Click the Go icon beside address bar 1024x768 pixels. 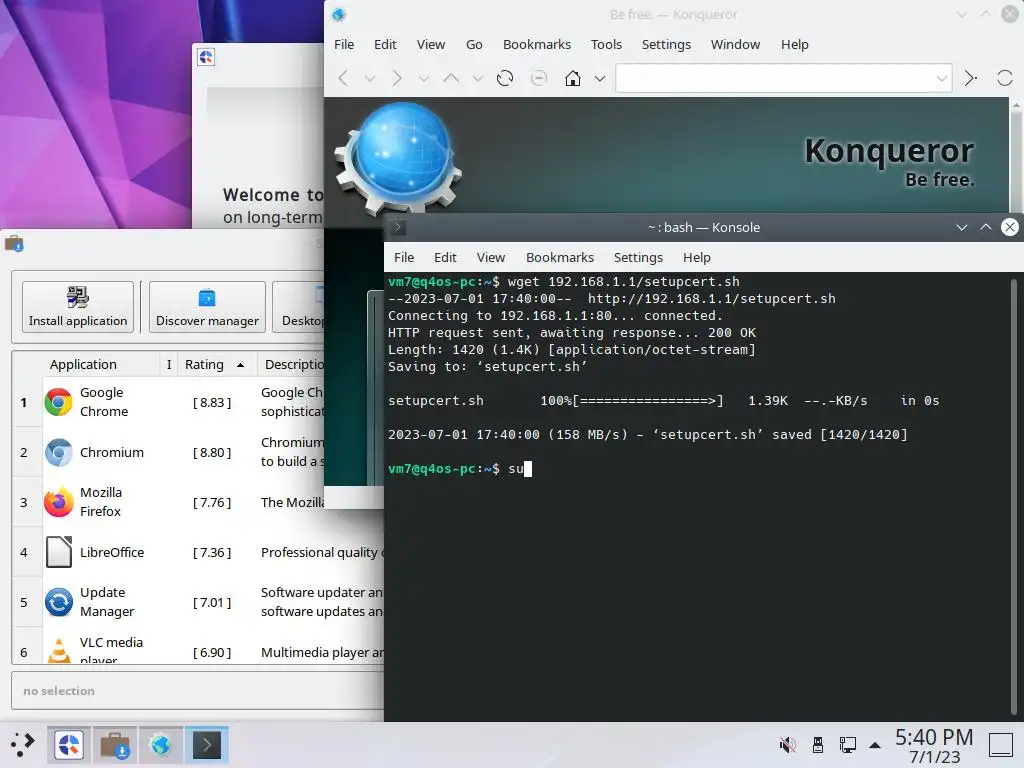pyautogui.click(x=971, y=78)
